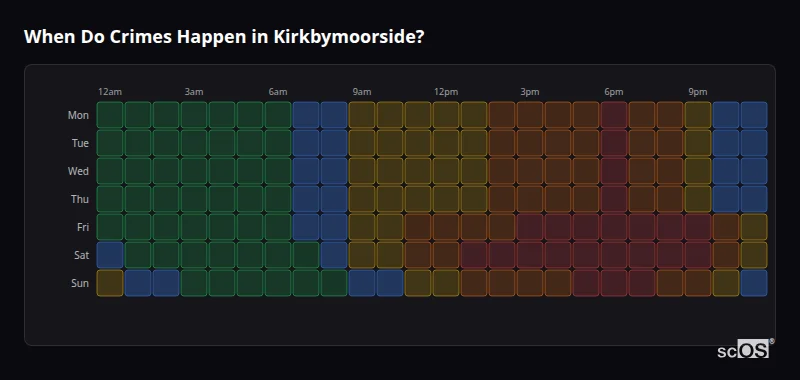Viewport: 800px width, 380px height.
Task: Click the '12am' column label
Action: click(x=110, y=92)
